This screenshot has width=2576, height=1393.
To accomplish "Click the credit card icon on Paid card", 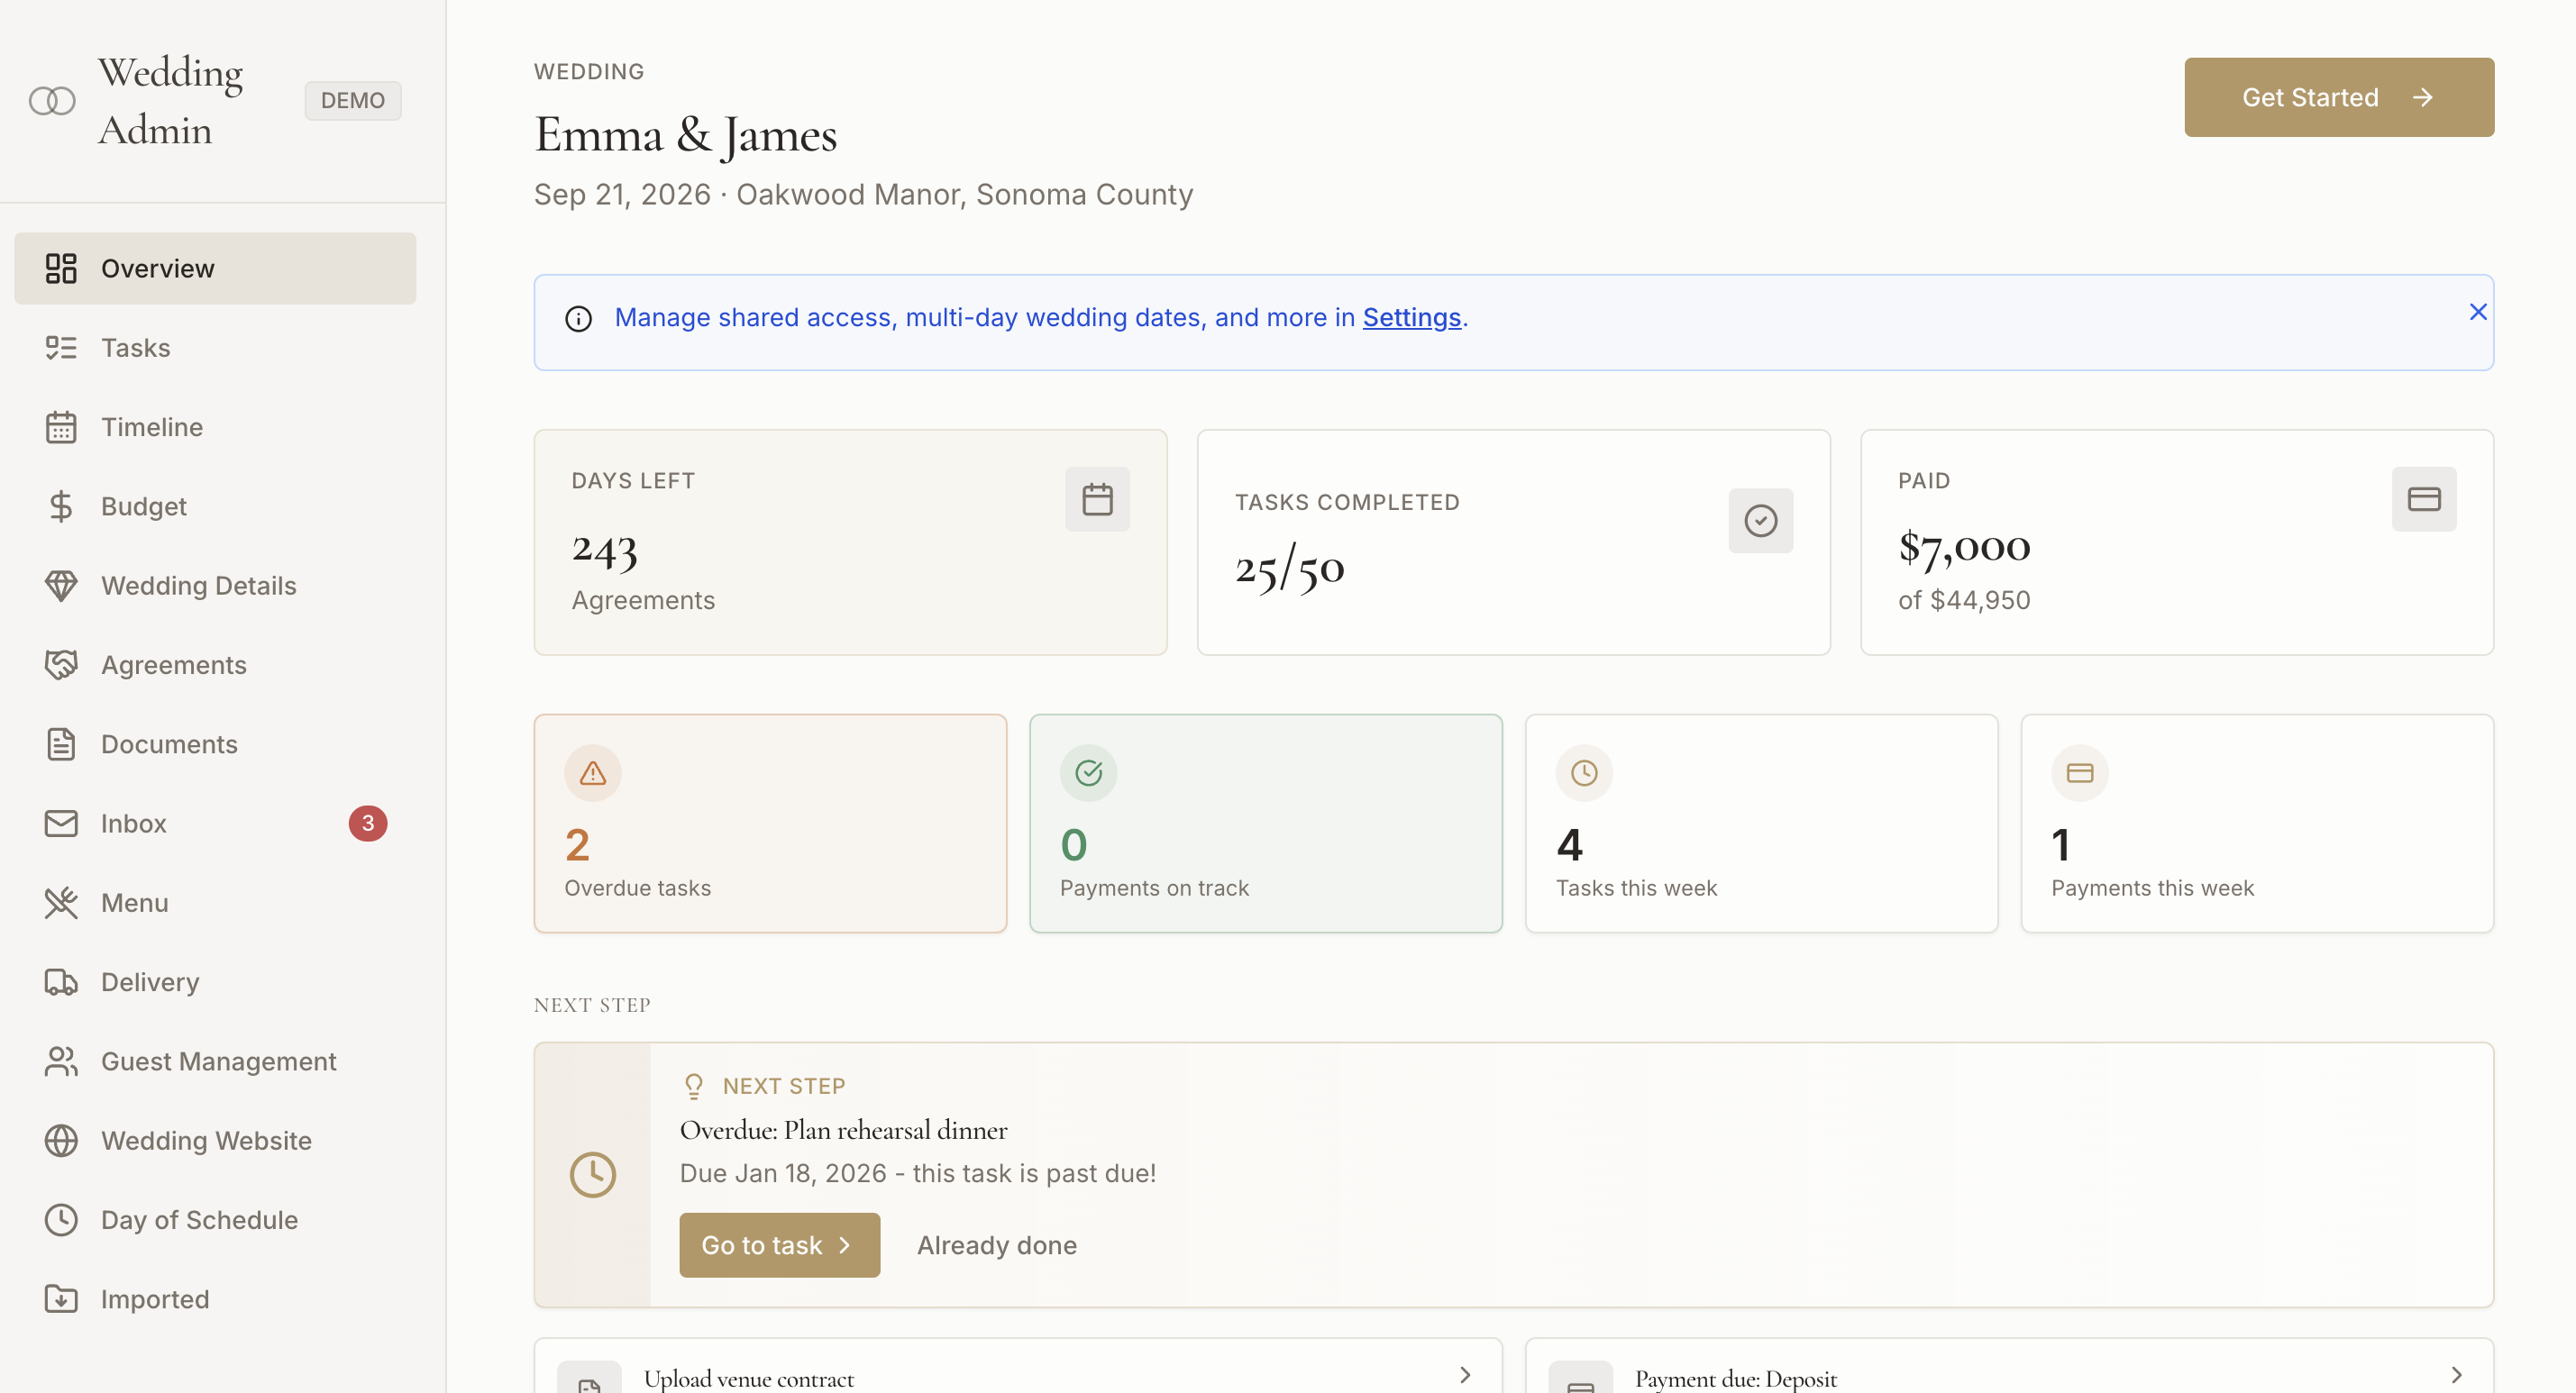I will coord(2424,498).
